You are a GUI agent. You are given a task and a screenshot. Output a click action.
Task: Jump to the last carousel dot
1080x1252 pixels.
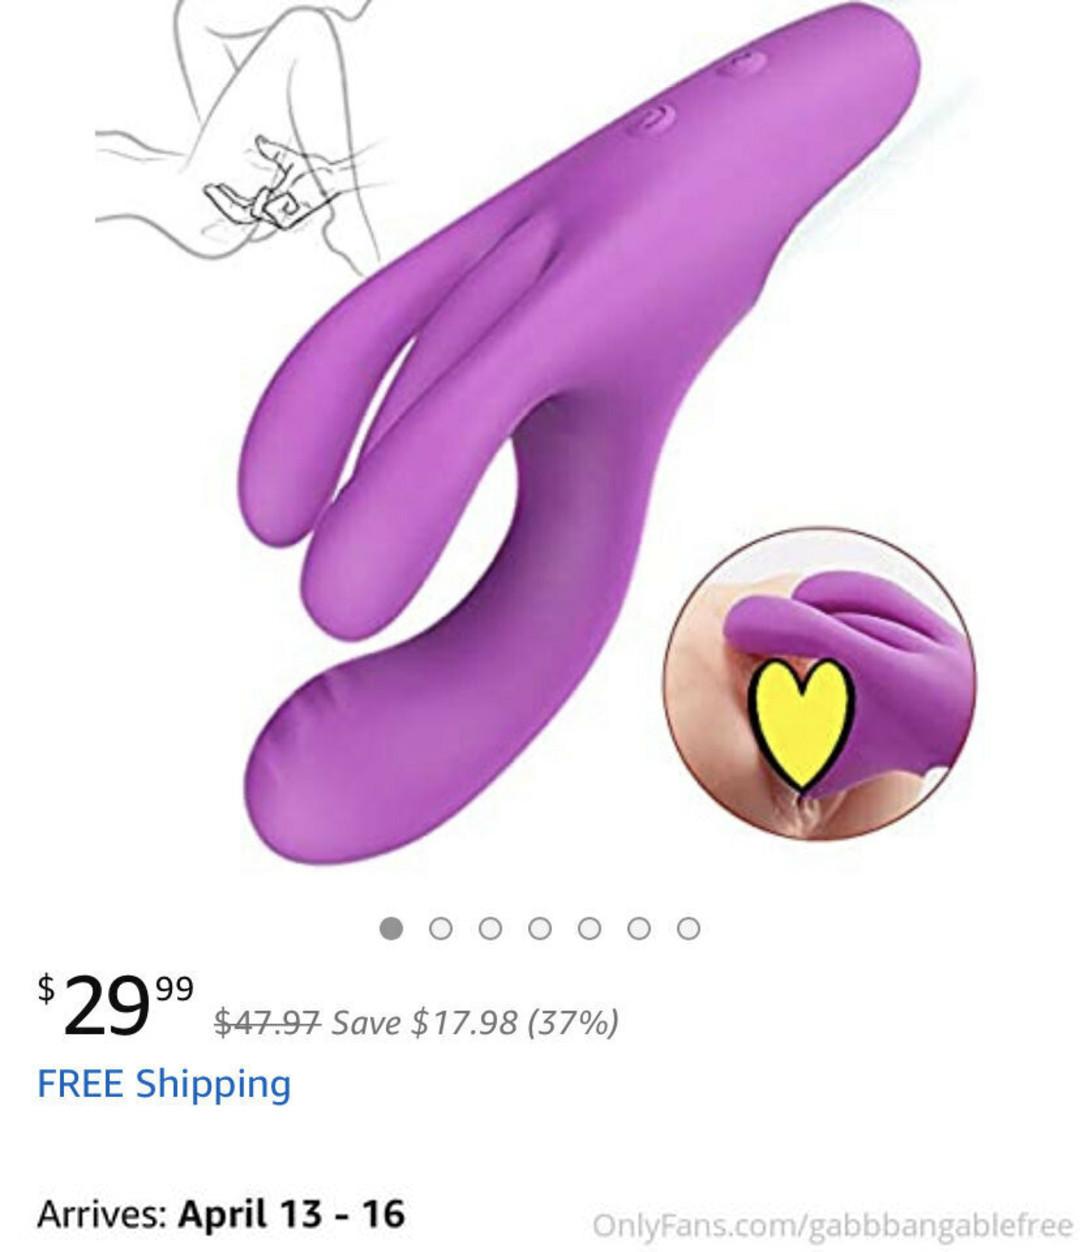pos(688,928)
